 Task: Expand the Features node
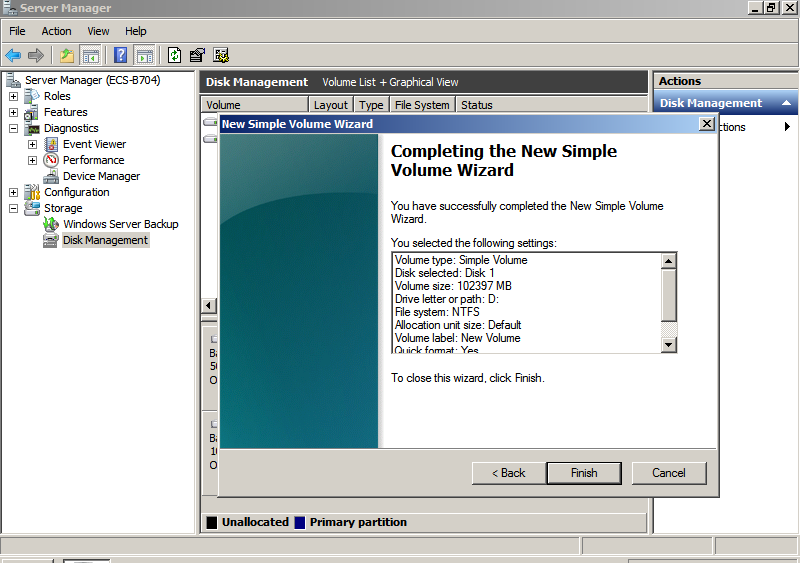14,112
